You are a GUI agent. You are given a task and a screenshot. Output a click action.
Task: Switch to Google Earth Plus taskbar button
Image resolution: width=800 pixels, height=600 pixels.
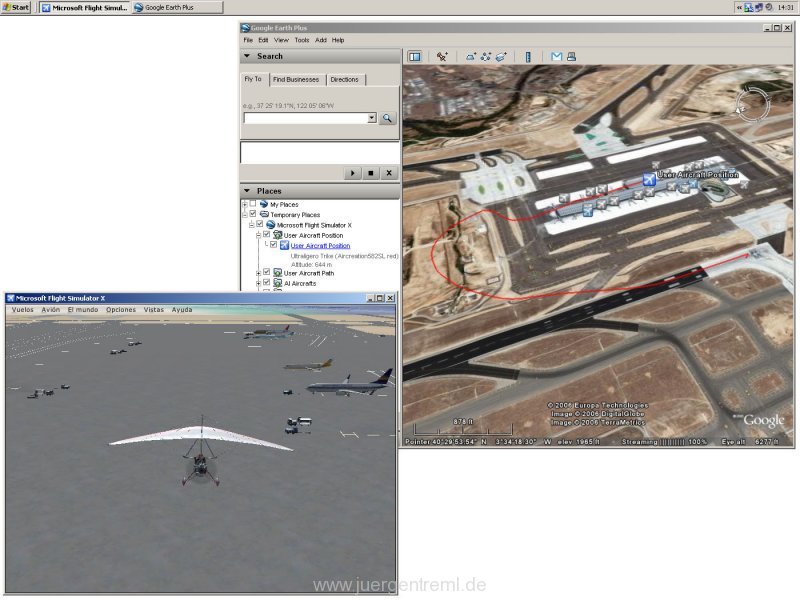click(x=178, y=8)
